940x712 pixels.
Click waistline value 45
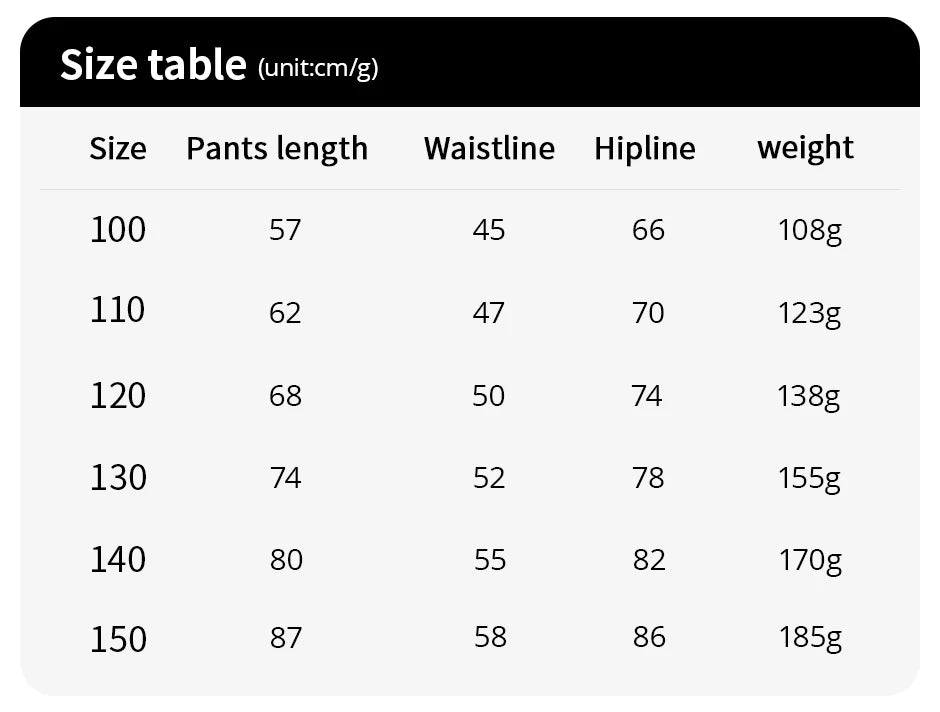[489, 231]
